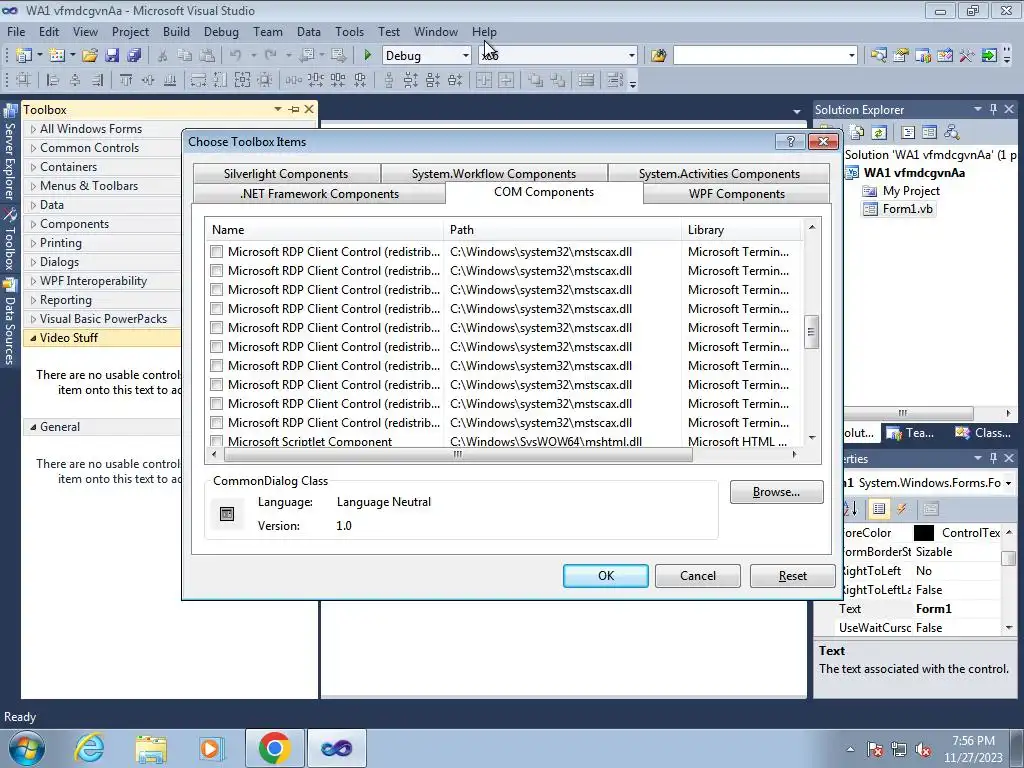This screenshot has height=768, width=1024.
Task: Switch to System.Workflow Components tab
Action: click(x=494, y=174)
